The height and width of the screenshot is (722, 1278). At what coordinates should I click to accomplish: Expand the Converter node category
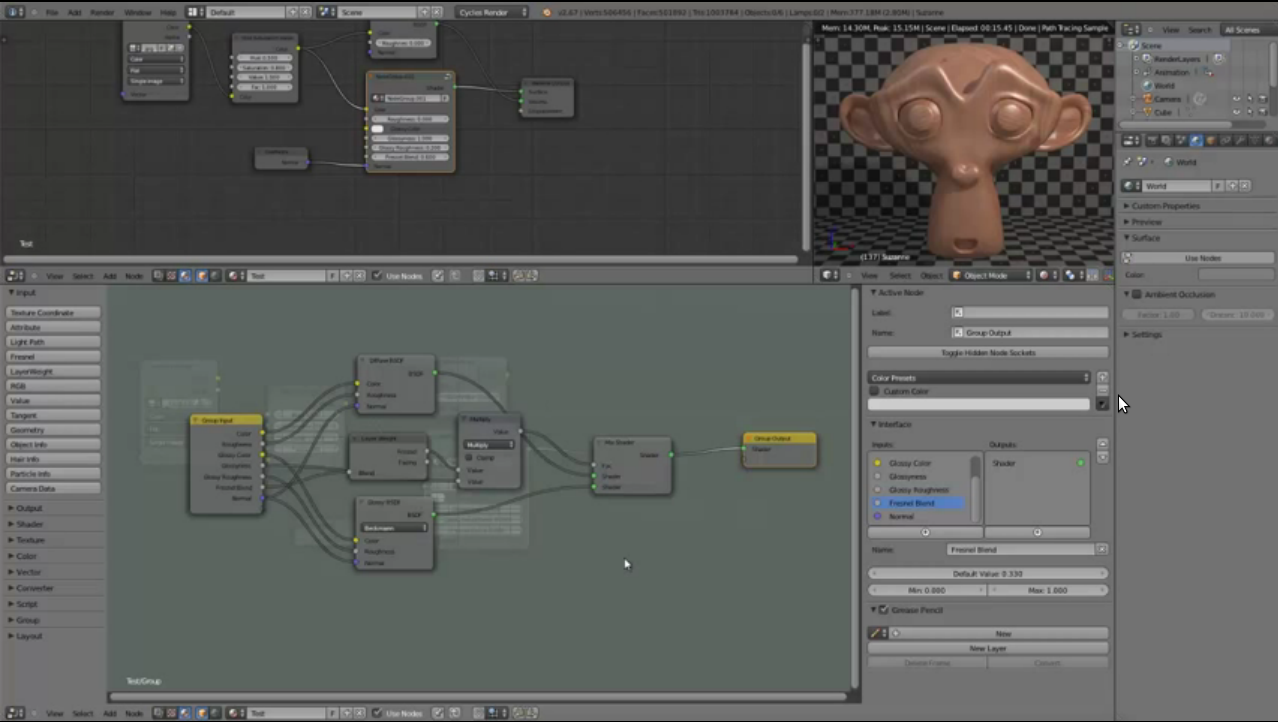coord(33,588)
